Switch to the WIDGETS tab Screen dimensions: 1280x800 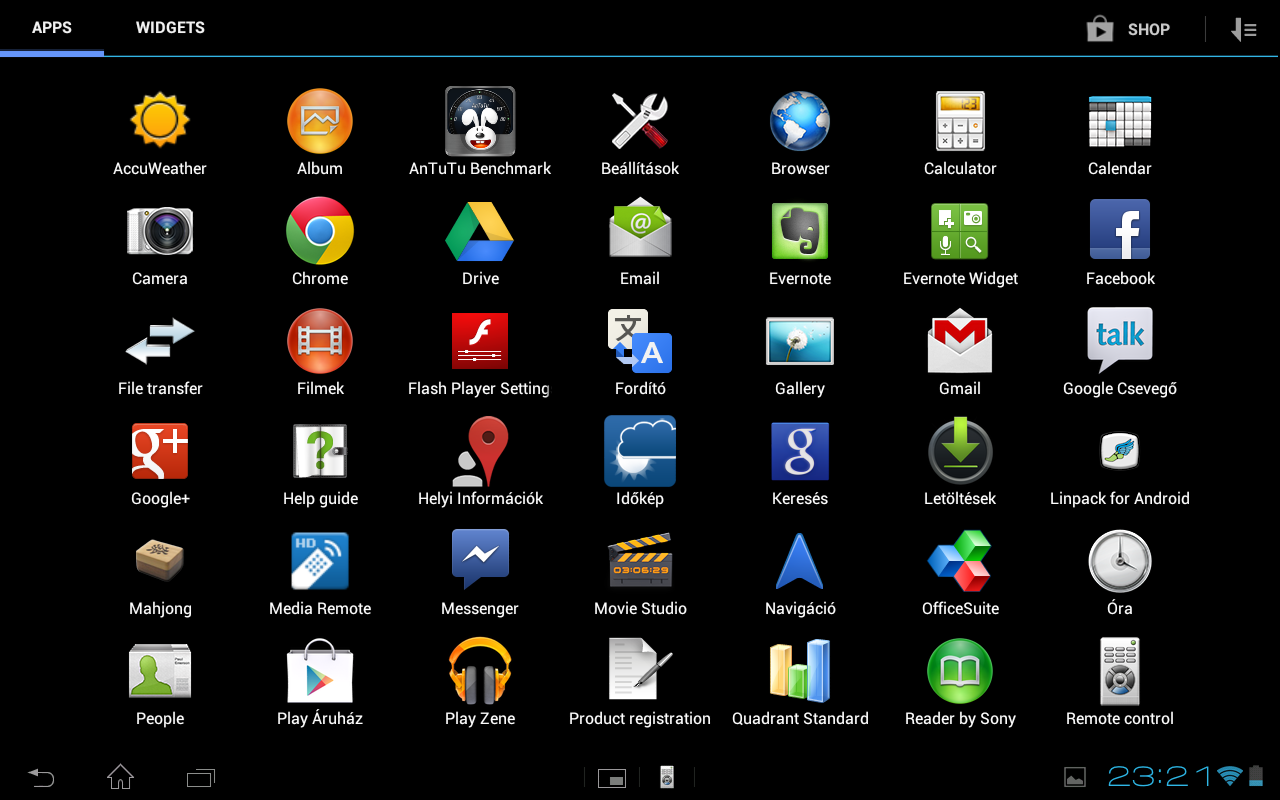(x=170, y=28)
